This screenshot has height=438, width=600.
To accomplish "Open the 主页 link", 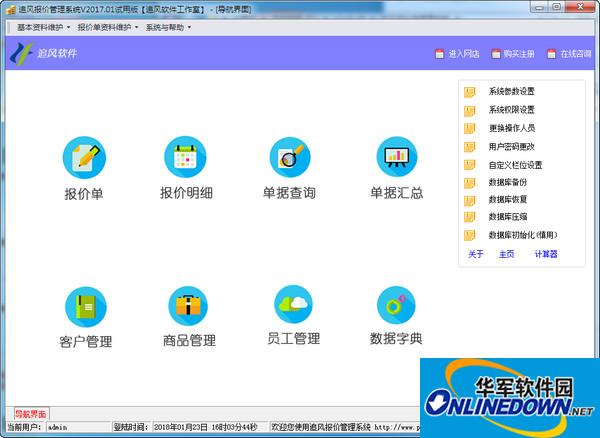I will 506,254.
